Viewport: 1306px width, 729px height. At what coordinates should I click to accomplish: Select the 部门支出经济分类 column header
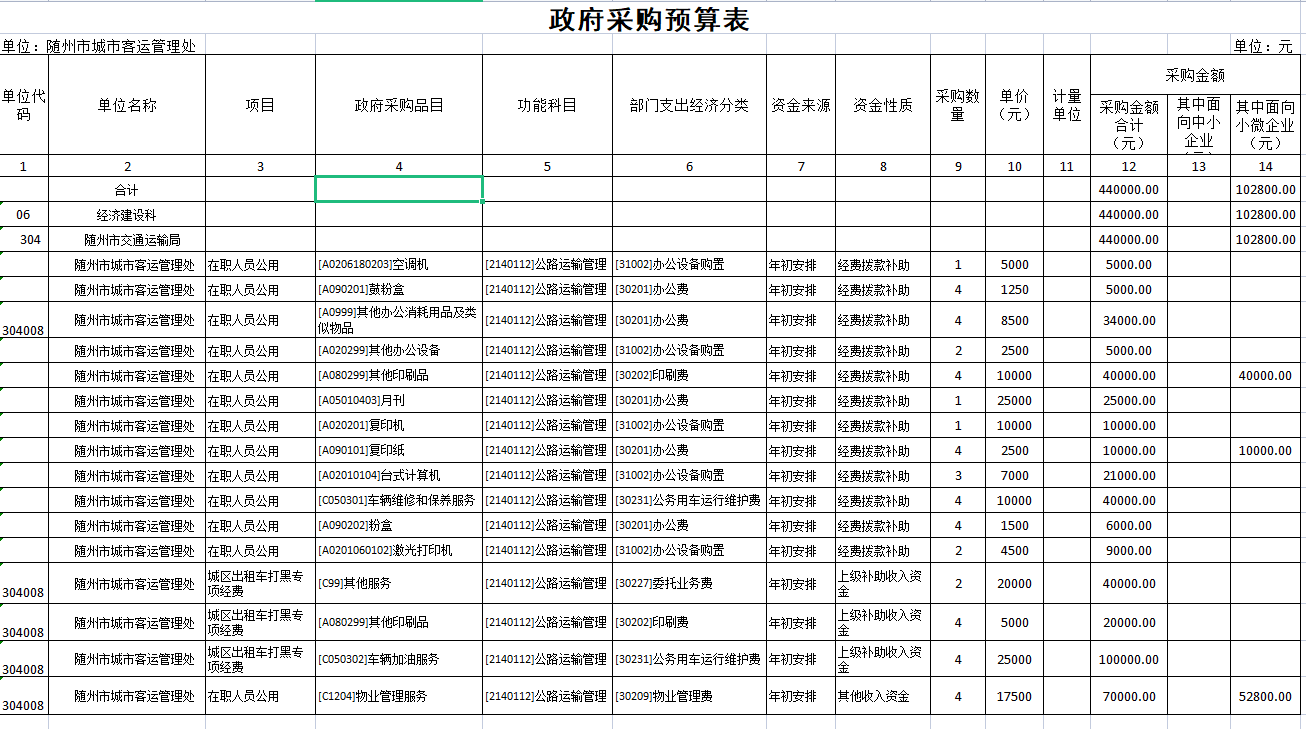[689, 105]
